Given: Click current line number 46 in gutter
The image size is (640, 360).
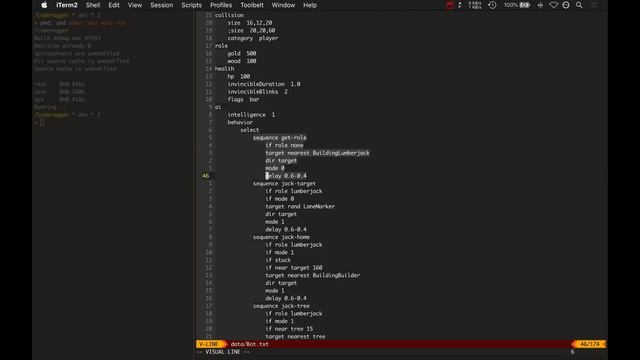Looking at the screenshot, I should [206, 176].
